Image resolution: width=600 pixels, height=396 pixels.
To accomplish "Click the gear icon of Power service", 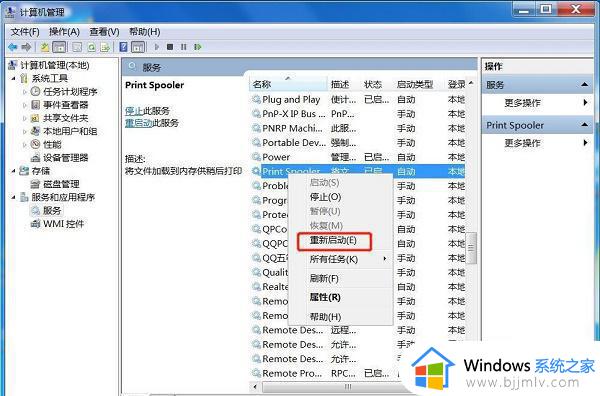I will click(x=256, y=157).
